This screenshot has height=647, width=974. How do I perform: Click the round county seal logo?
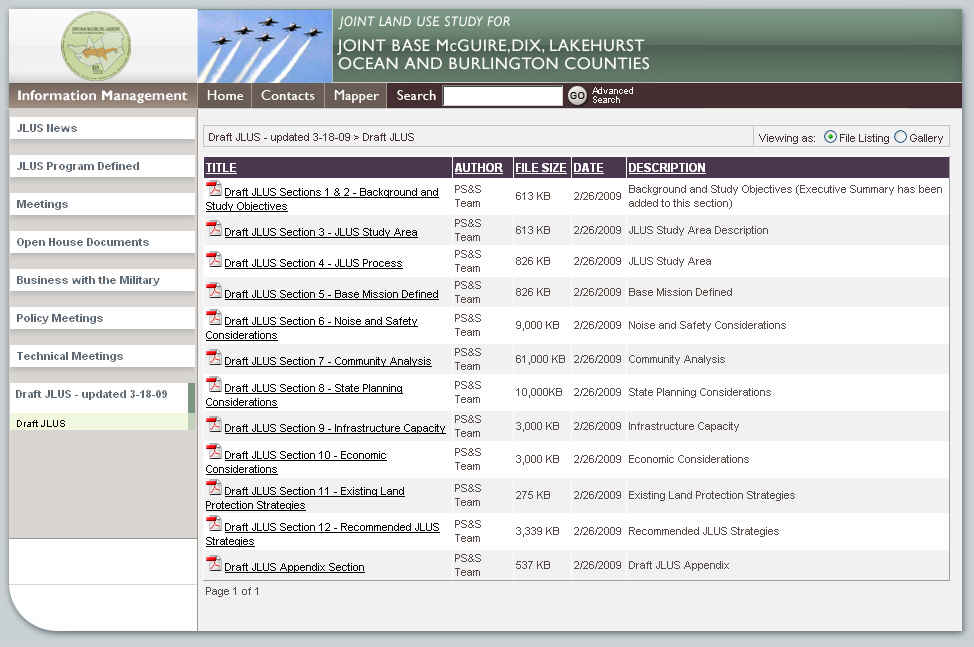click(96, 46)
